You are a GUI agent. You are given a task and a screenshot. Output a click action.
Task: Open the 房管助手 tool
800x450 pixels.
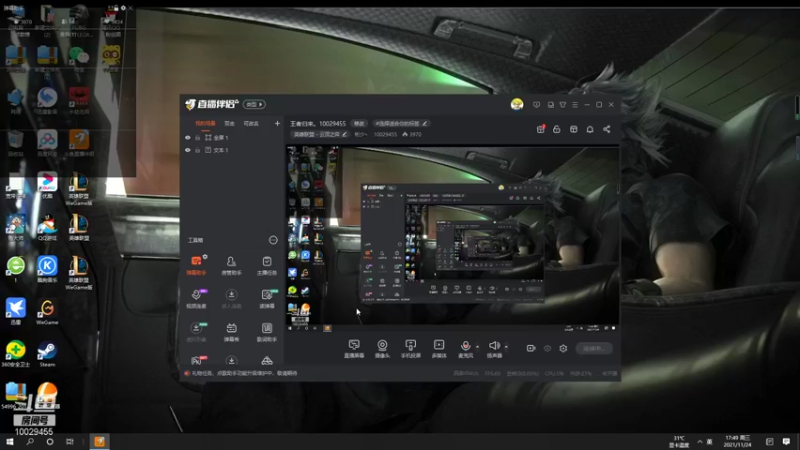pyautogui.click(x=231, y=265)
